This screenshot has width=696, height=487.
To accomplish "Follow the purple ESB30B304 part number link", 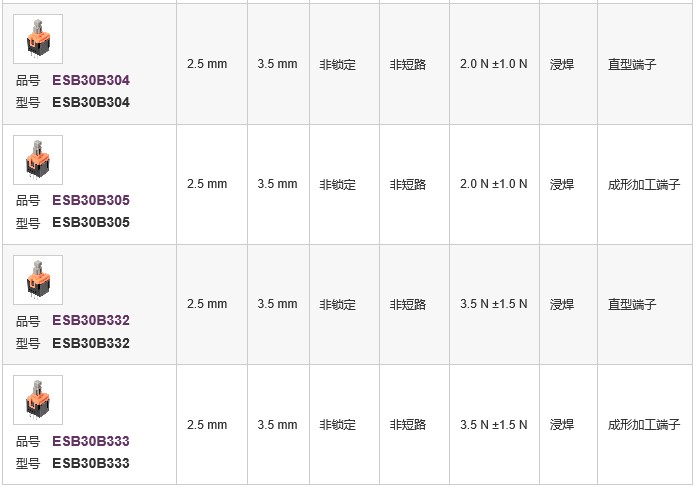I will pos(91,80).
